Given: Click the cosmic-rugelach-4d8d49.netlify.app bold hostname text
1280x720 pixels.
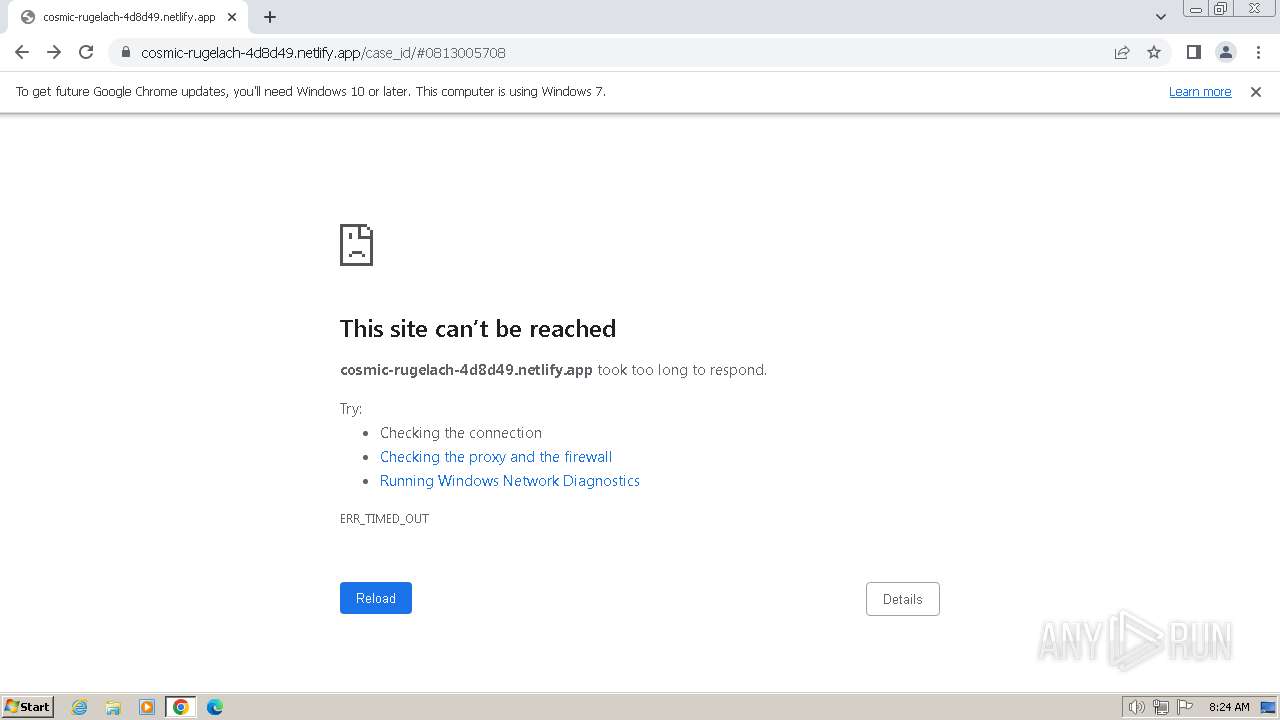Looking at the screenshot, I should point(466,370).
